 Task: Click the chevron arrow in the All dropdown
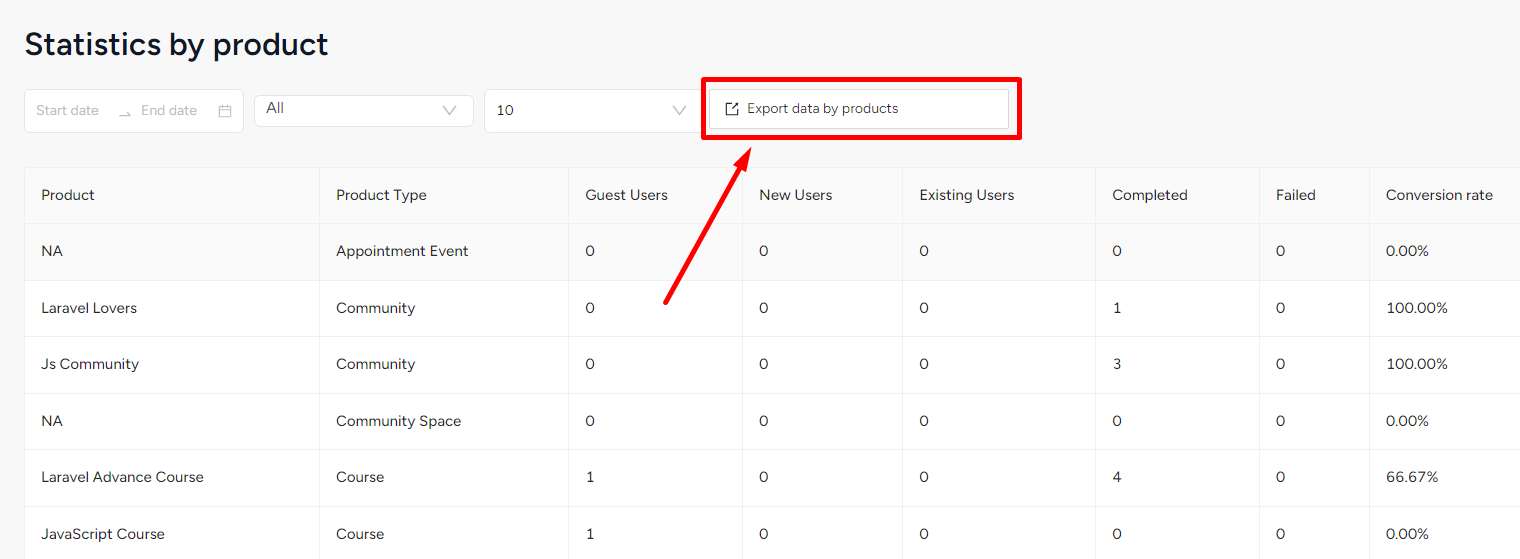point(449,111)
